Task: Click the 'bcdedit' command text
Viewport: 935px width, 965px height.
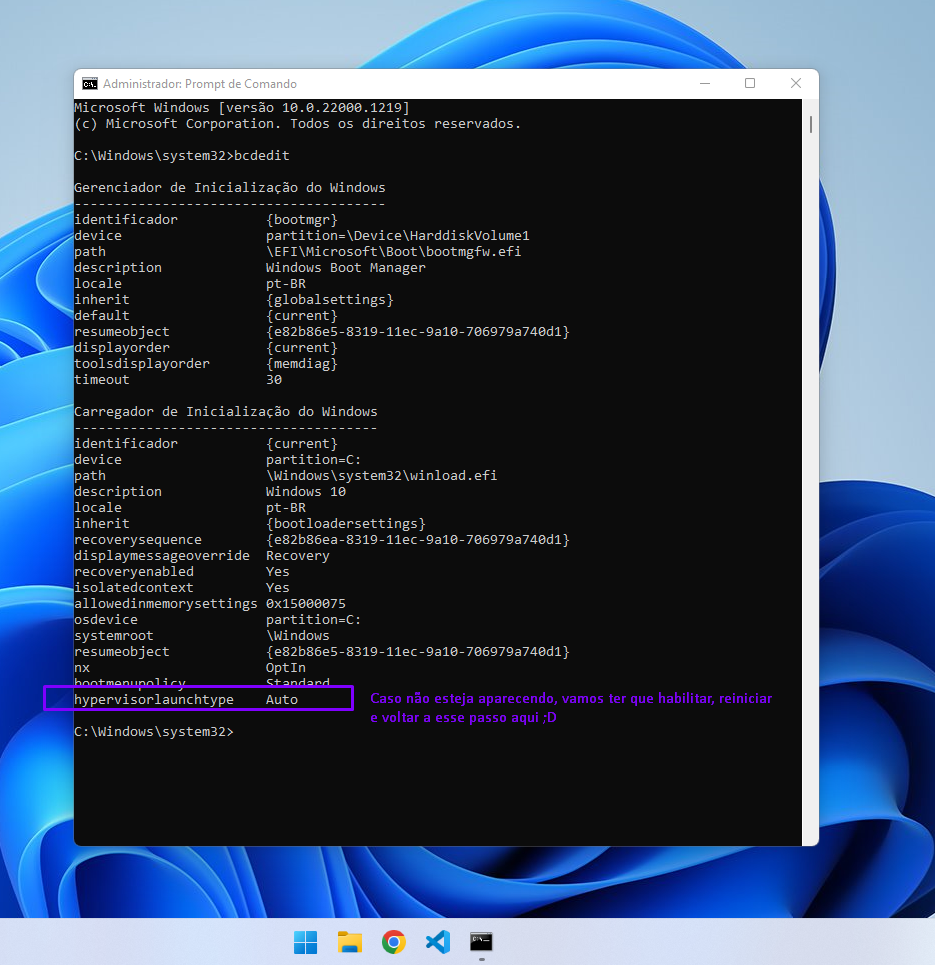Action: [262, 155]
